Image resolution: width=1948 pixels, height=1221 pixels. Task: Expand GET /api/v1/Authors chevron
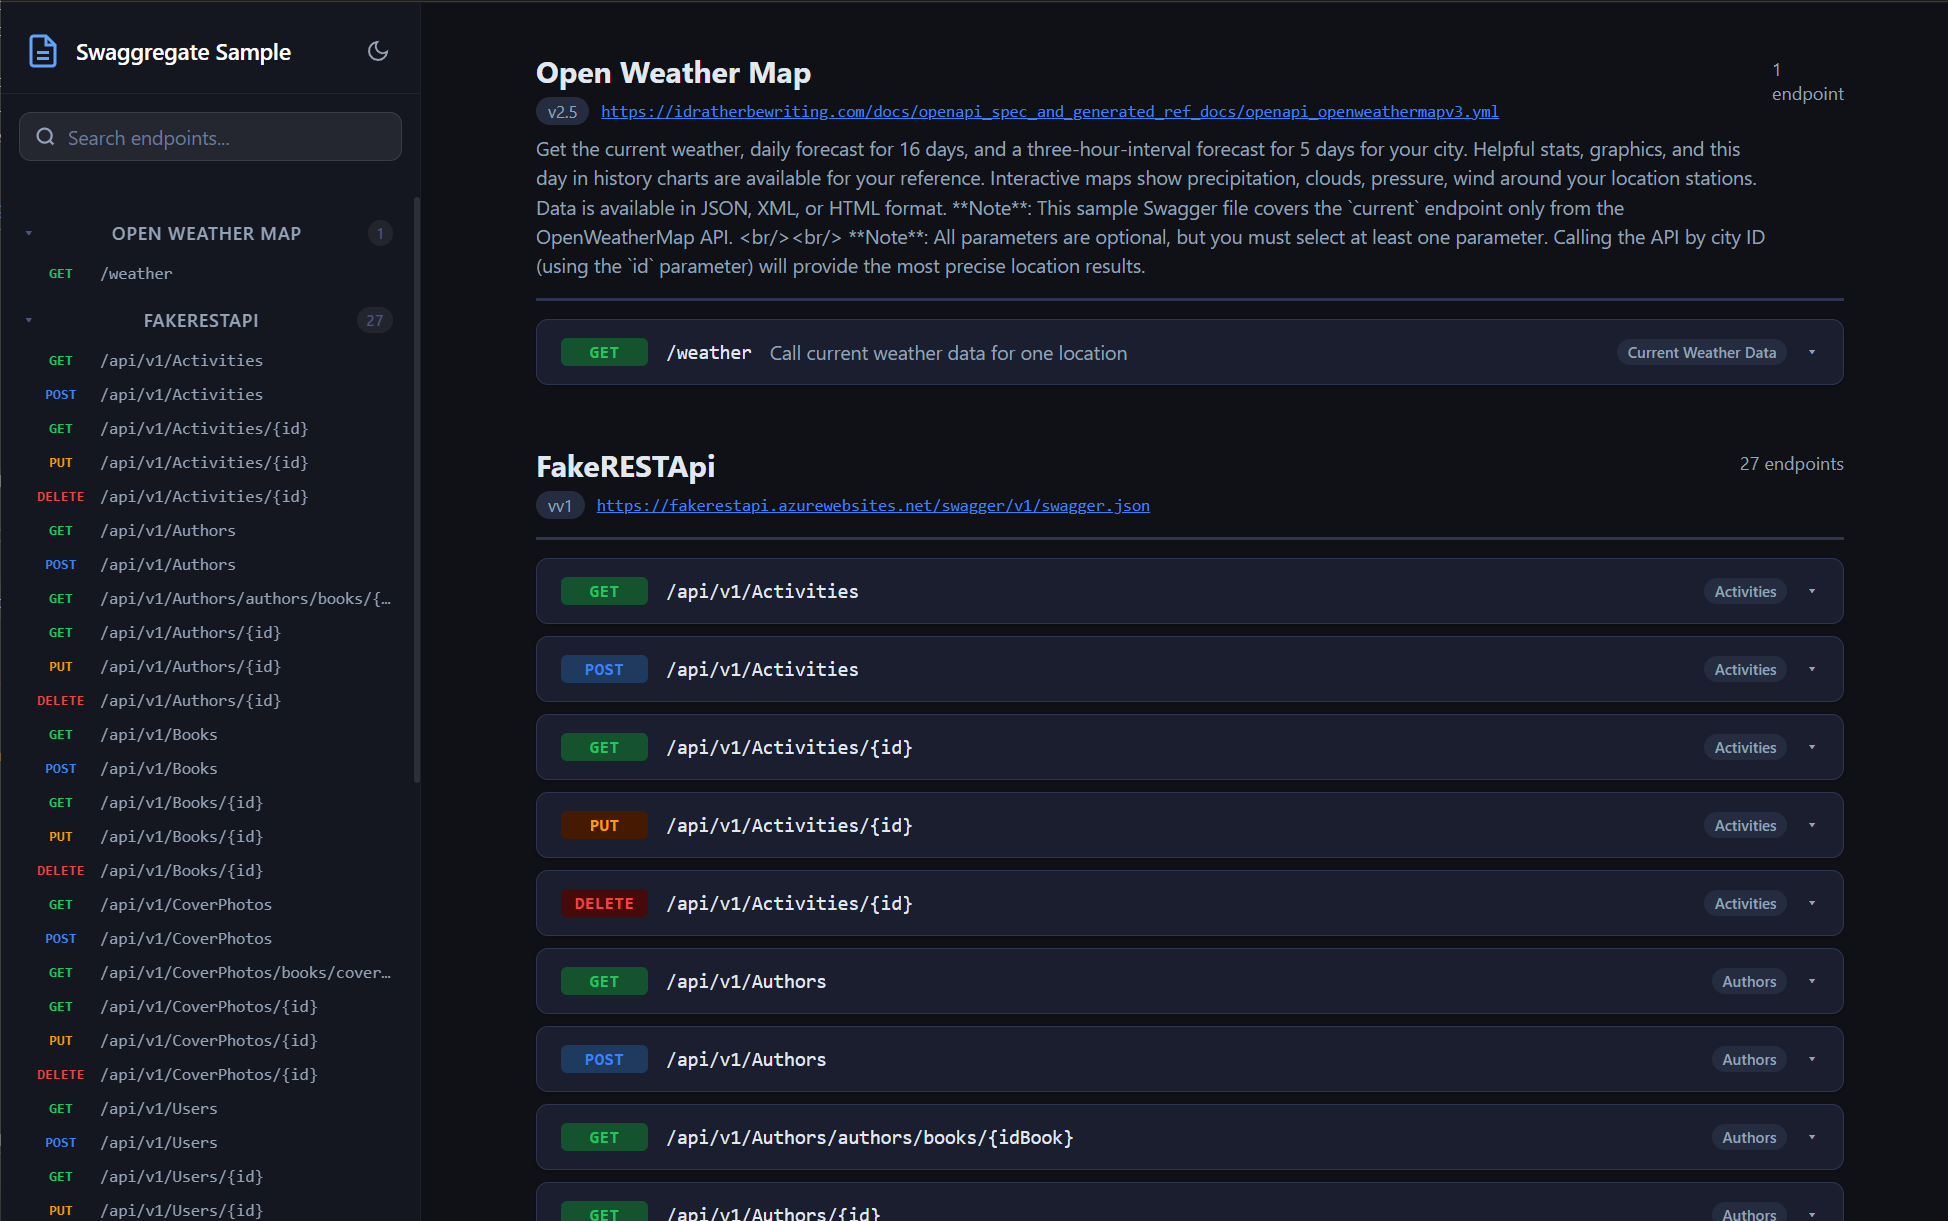[x=1812, y=981]
